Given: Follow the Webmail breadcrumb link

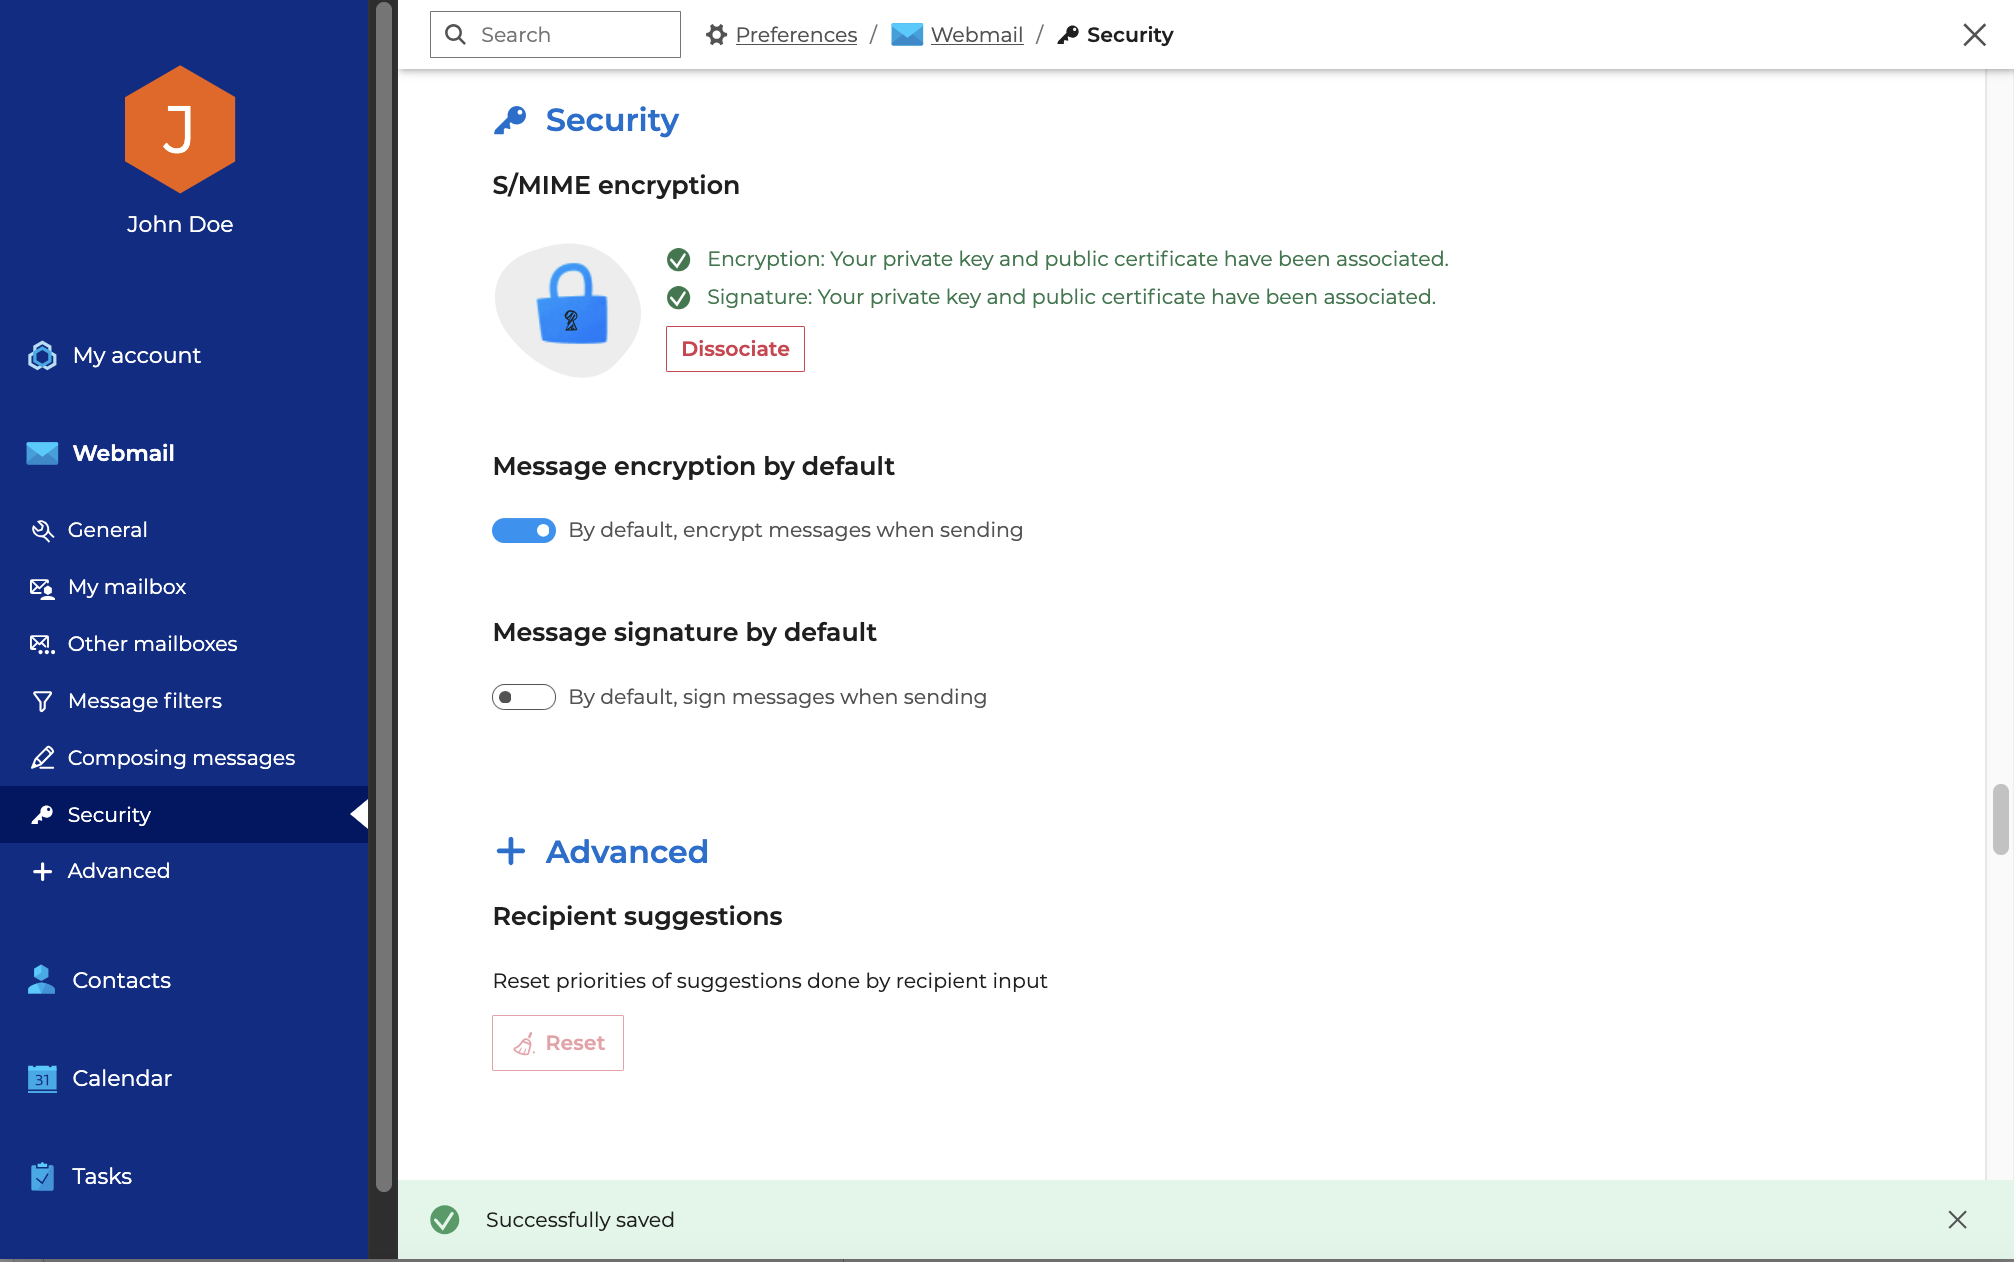Looking at the screenshot, I should (976, 35).
